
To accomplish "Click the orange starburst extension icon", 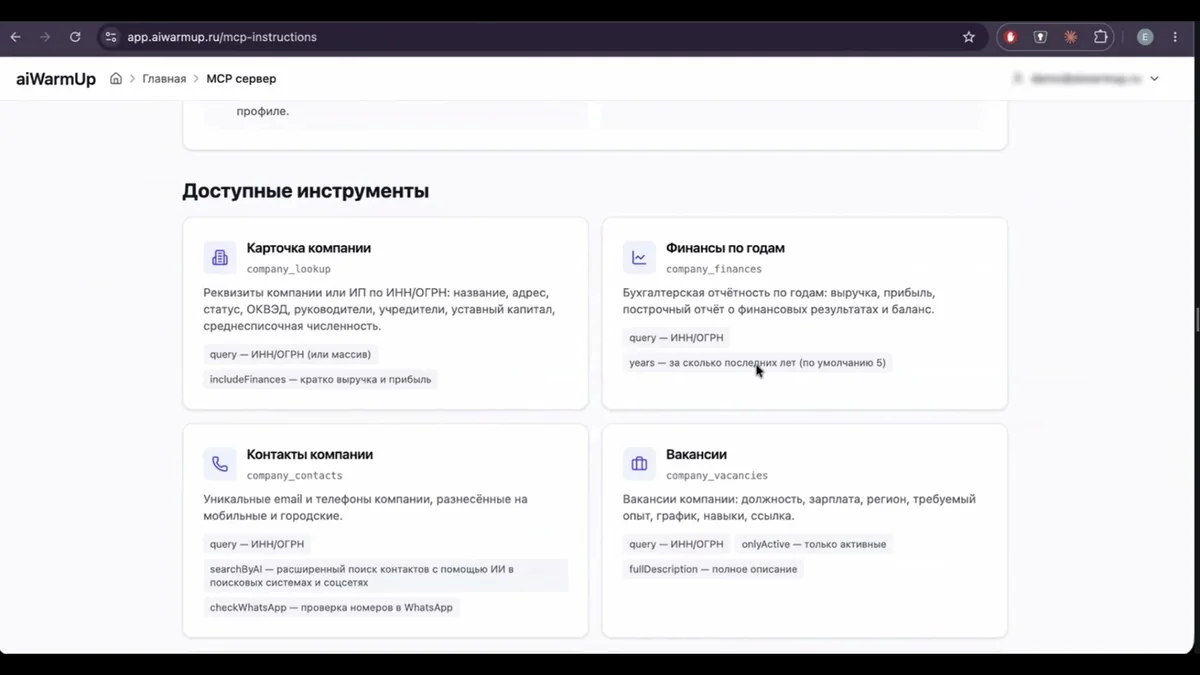I will pos(1070,37).
